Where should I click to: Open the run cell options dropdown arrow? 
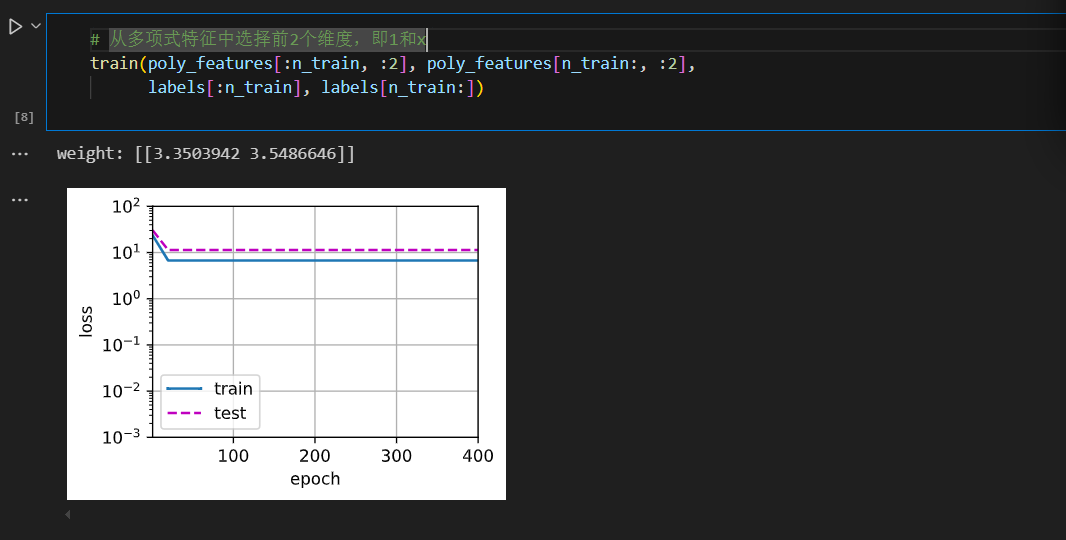click(36, 26)
